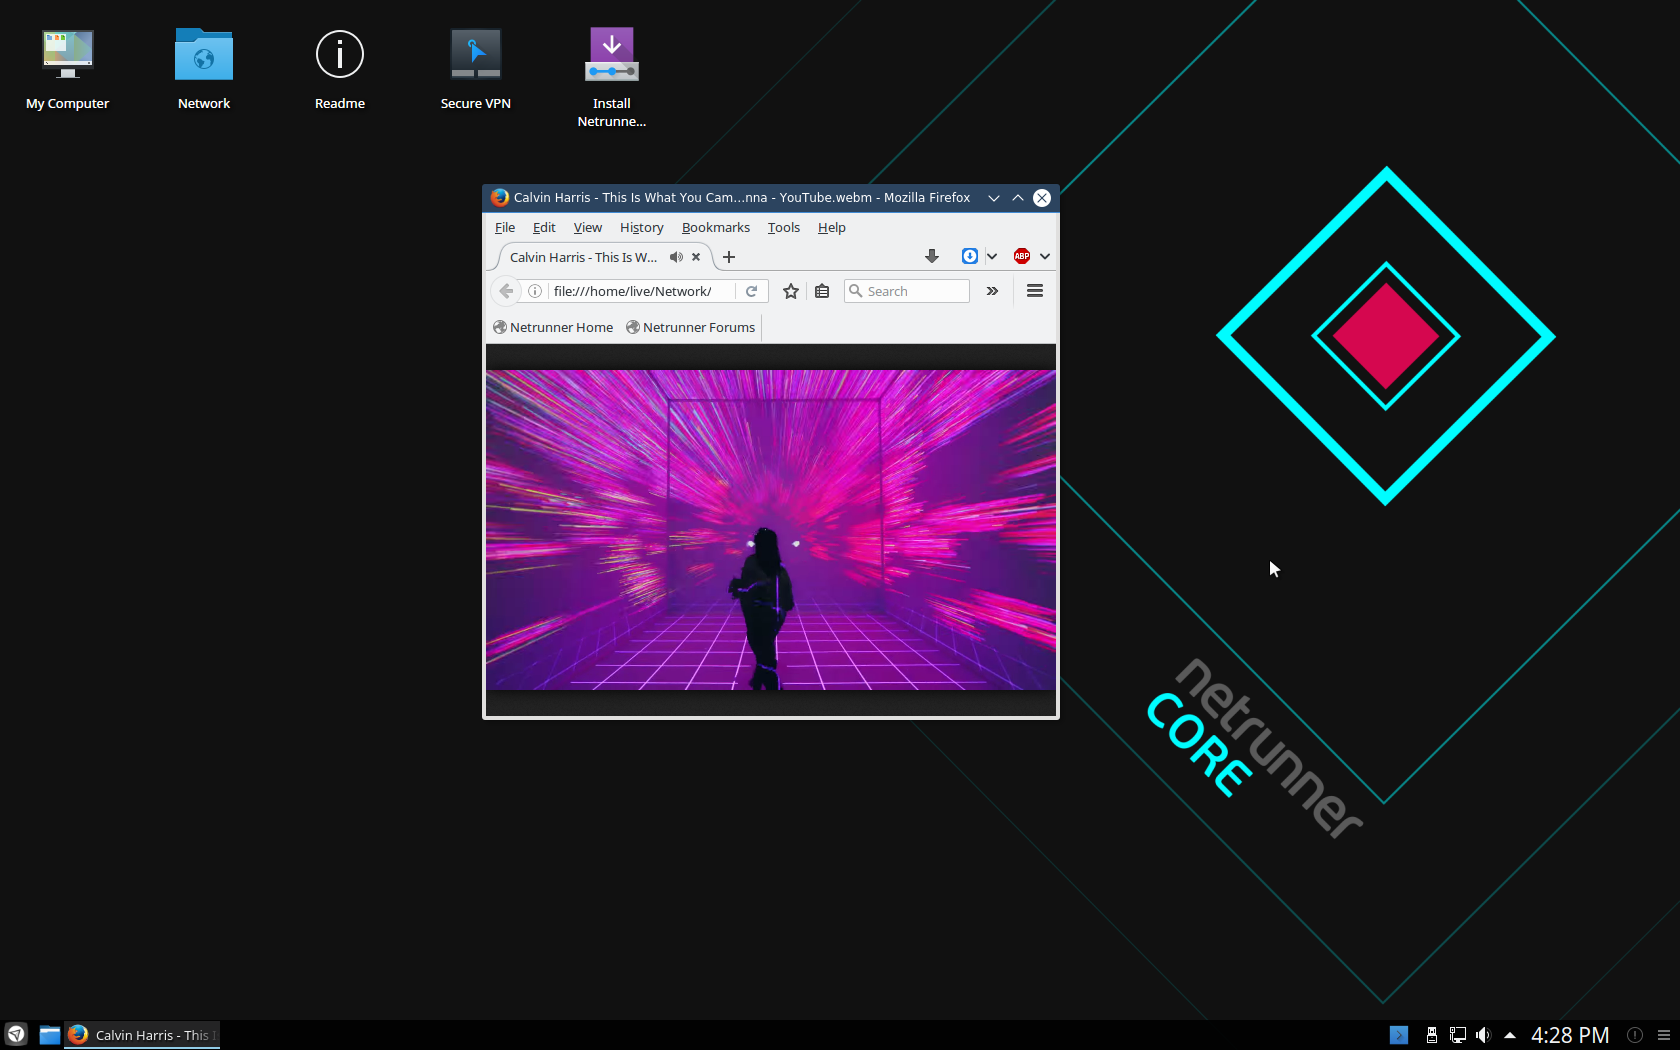Show more toolbar items via overflow chevron

point(992,291)
